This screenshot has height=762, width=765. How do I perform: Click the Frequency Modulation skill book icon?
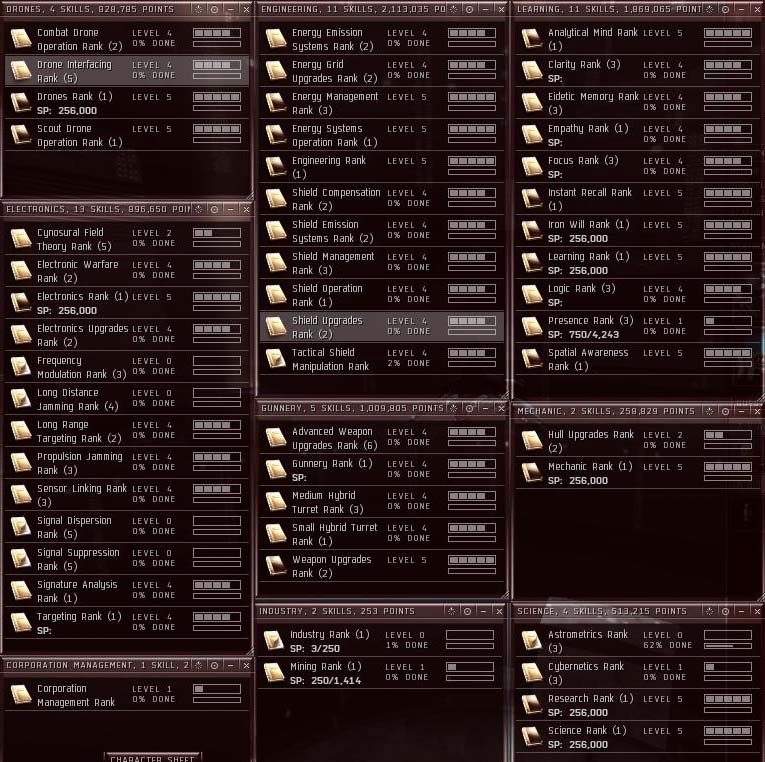(x=20, y=367)
